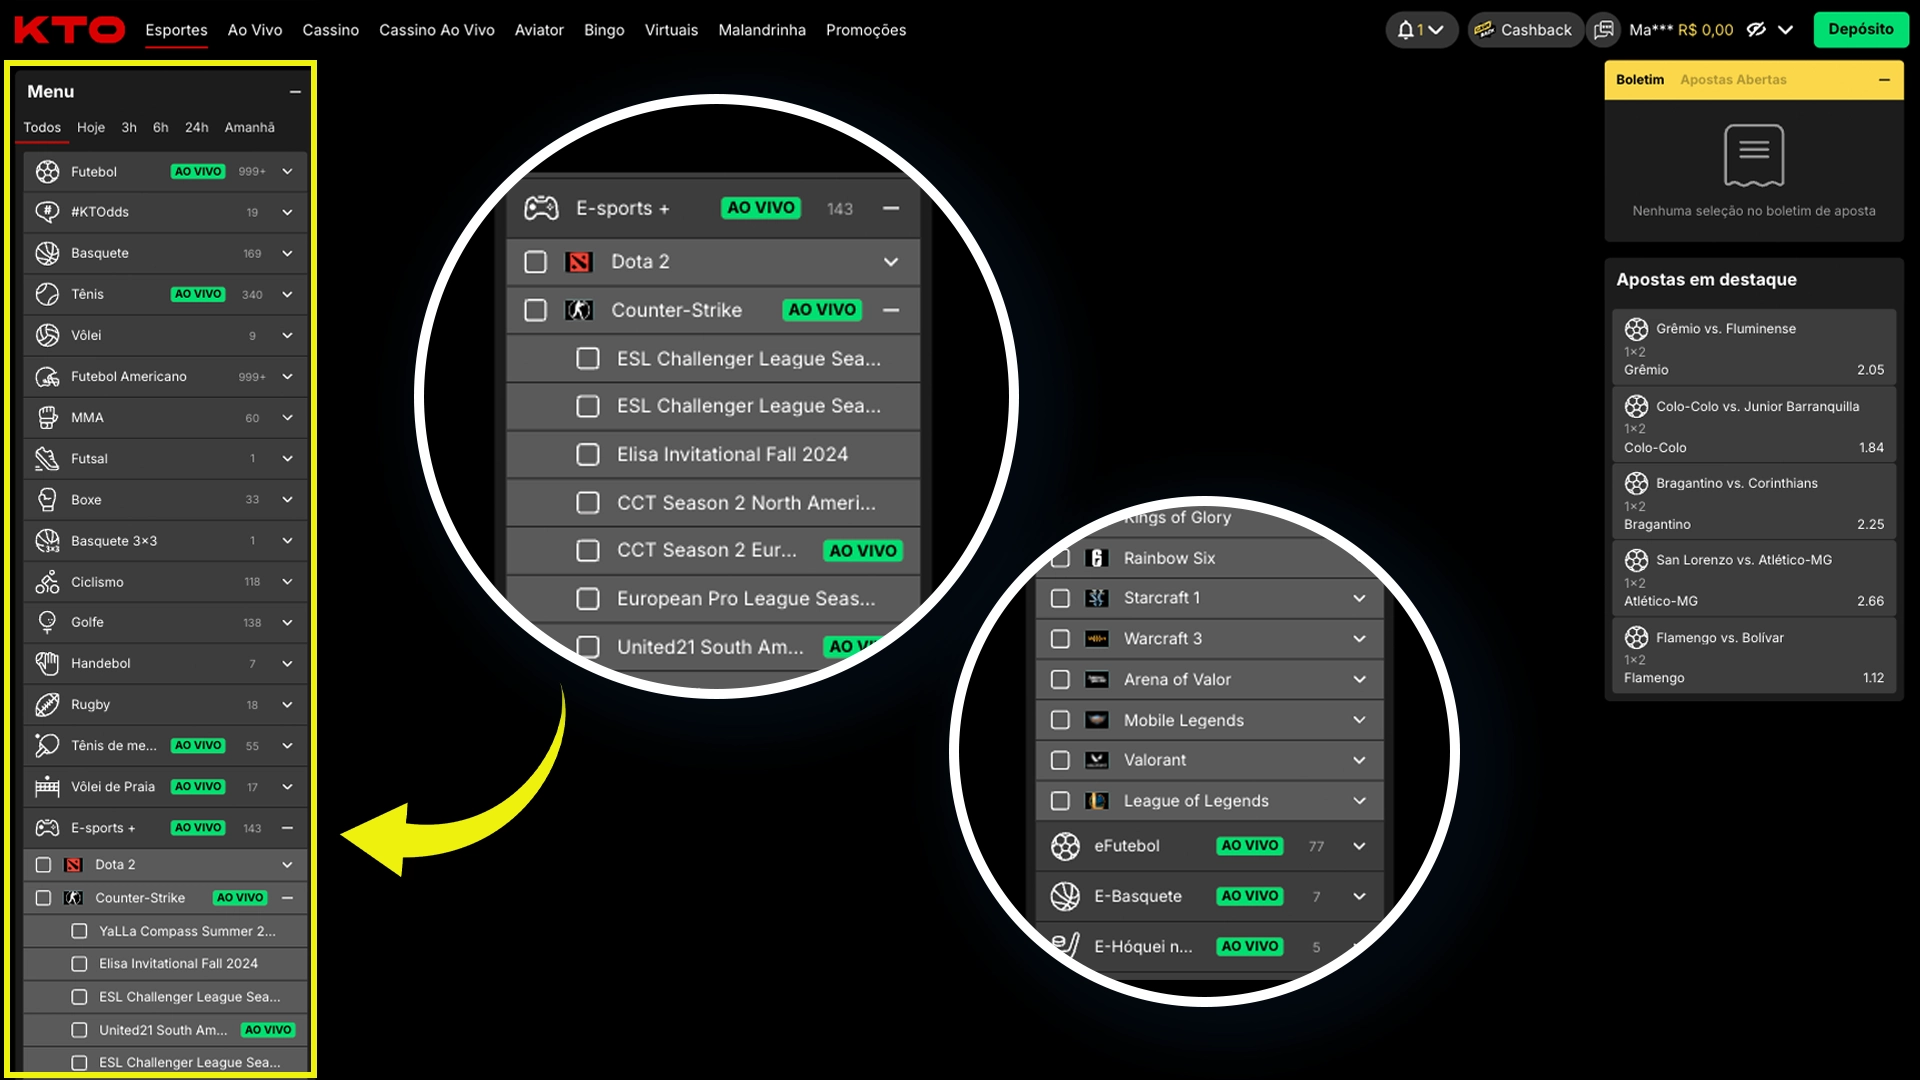The image size is (1920, 1080).
Task: Open the Promoções menu item
Action: click(866, 30)
